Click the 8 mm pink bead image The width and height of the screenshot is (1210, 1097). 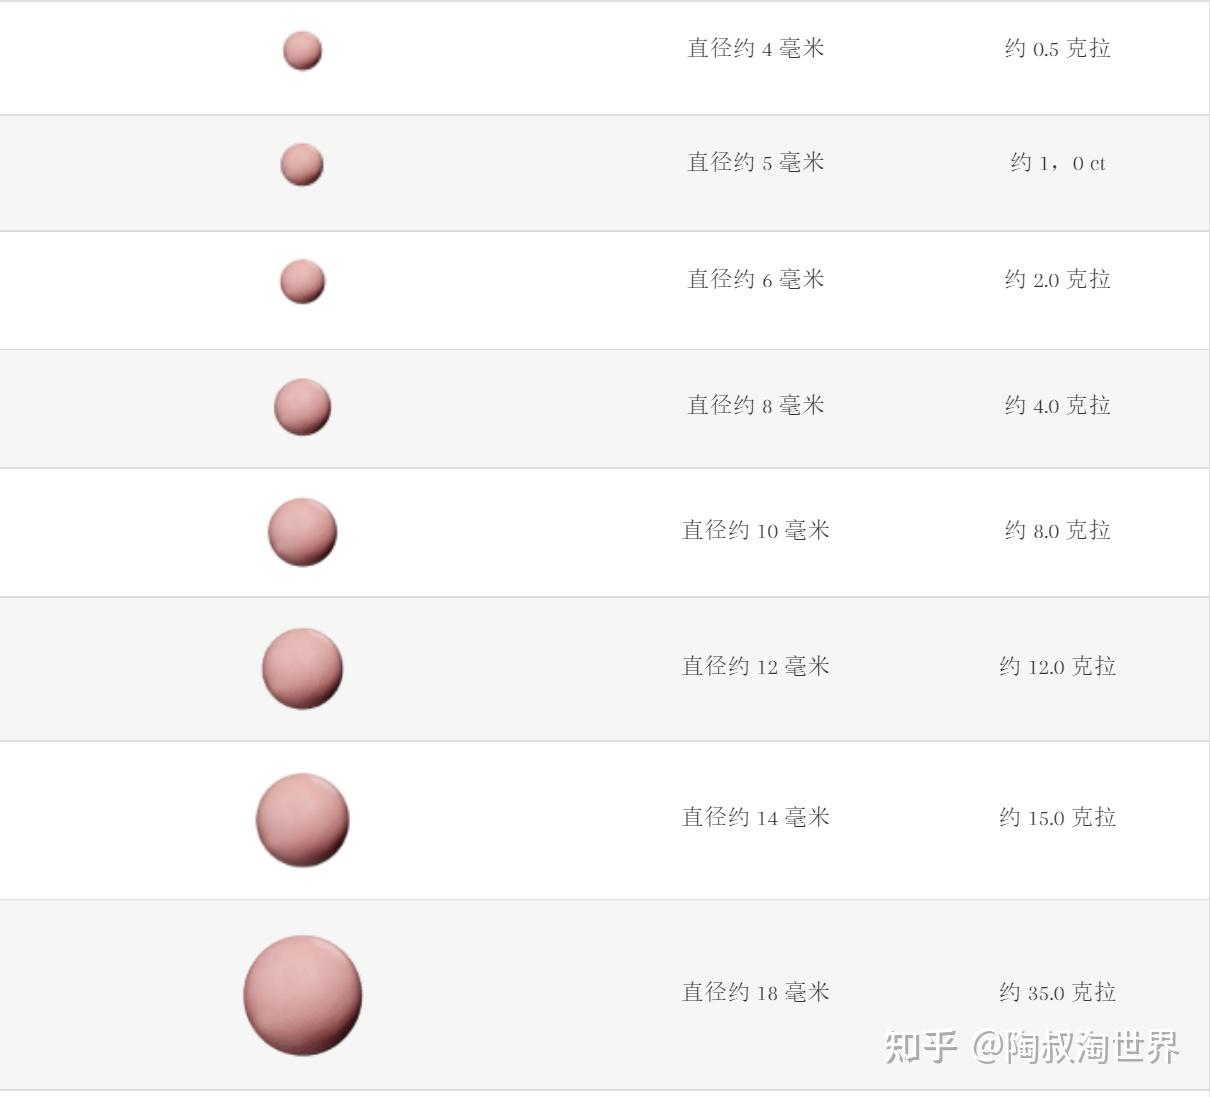[x=302, y=407]
